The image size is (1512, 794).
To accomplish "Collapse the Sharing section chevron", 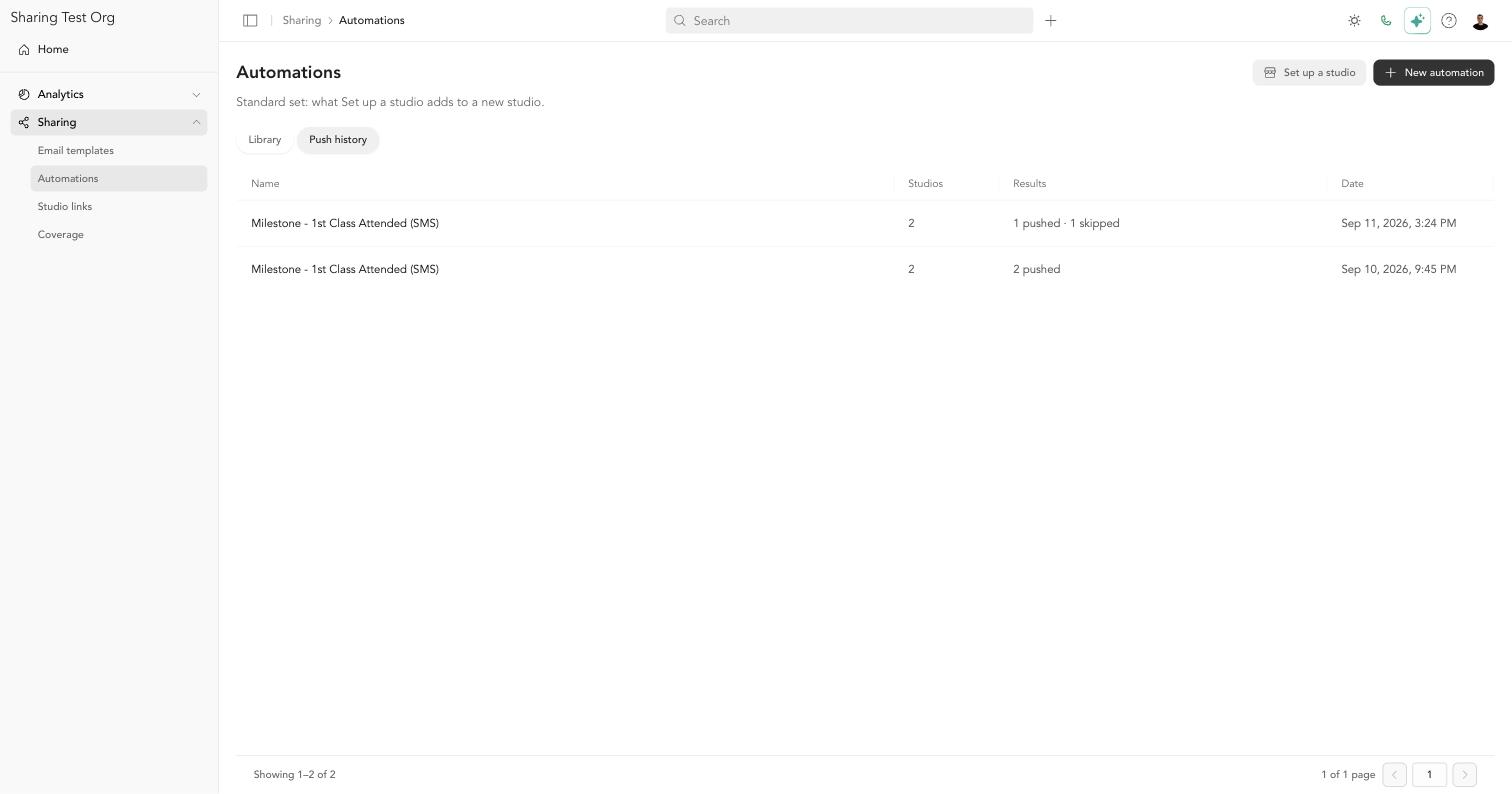I will click(x=196, y=122).
